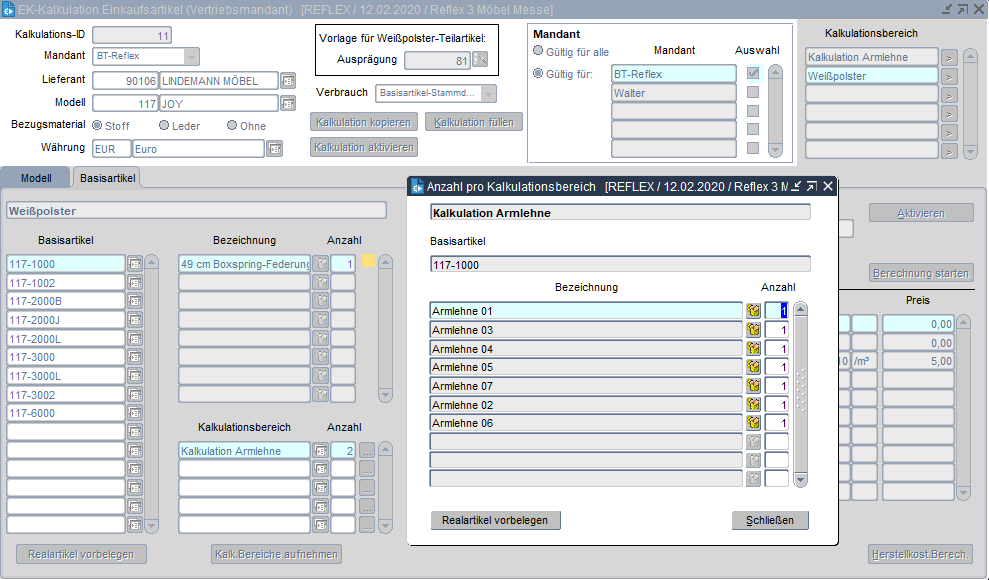The width and height of the screenshot is (989, 580).
Task: Open the Modell JOY lookup icon
Action: pos(288,103)
